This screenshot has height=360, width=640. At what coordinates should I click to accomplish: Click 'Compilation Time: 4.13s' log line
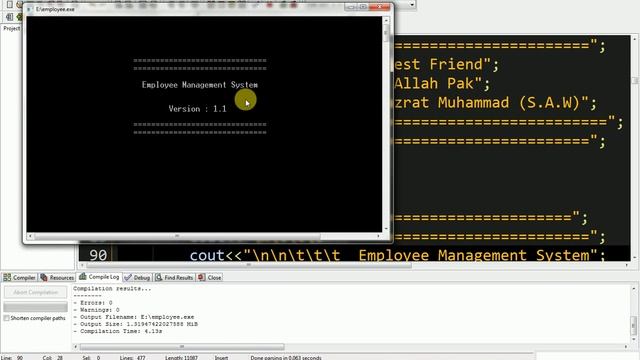coord(118,331)
